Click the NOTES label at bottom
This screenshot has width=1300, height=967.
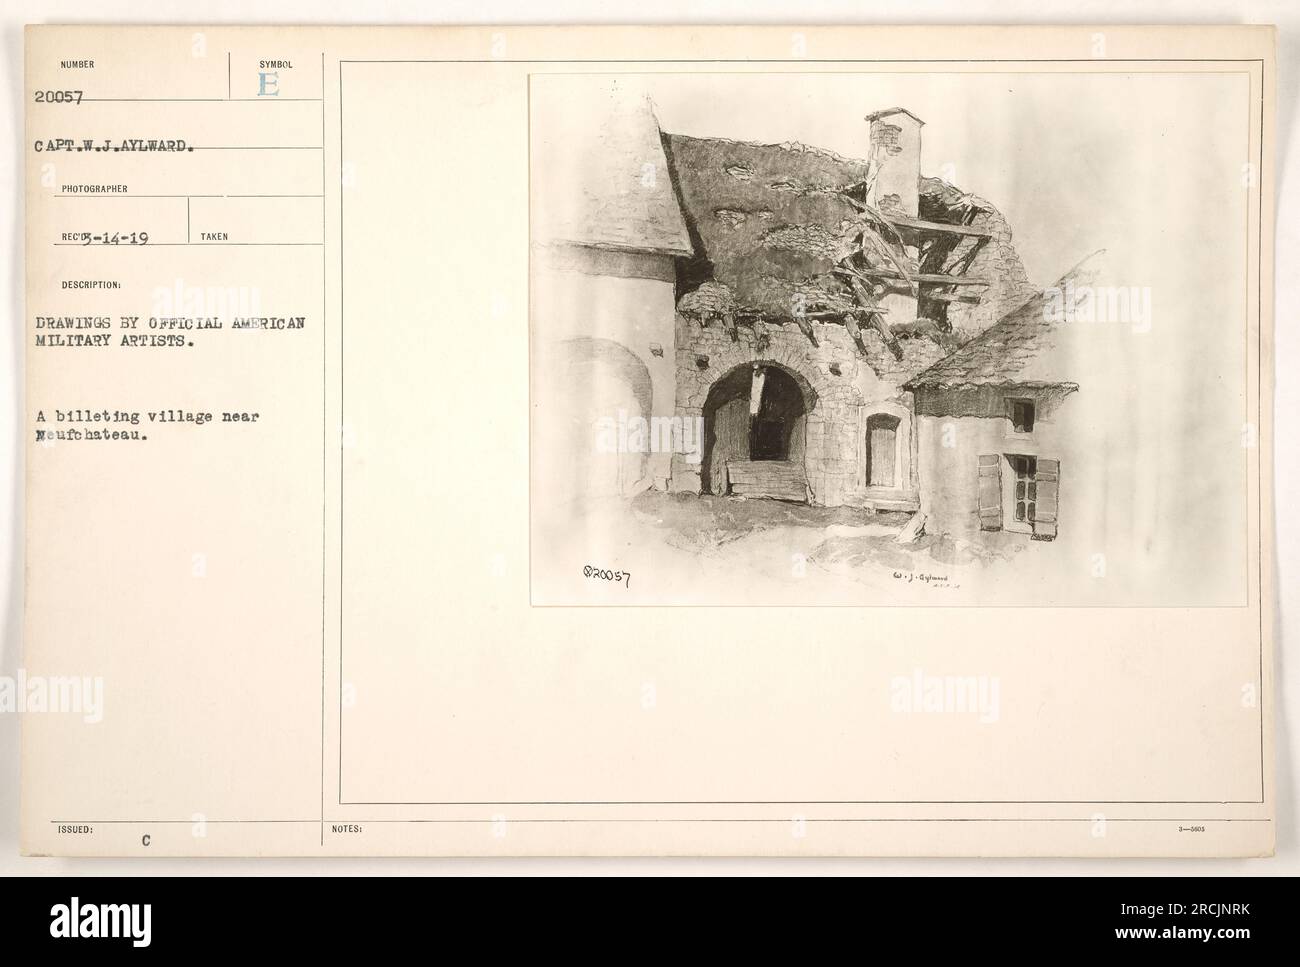tap(342, 828)
